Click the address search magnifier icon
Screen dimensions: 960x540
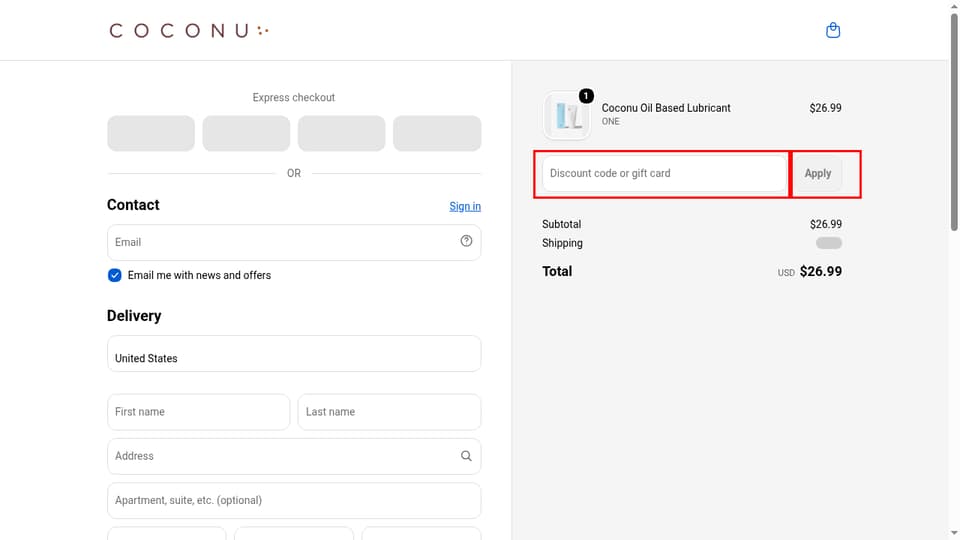[466, 456]
